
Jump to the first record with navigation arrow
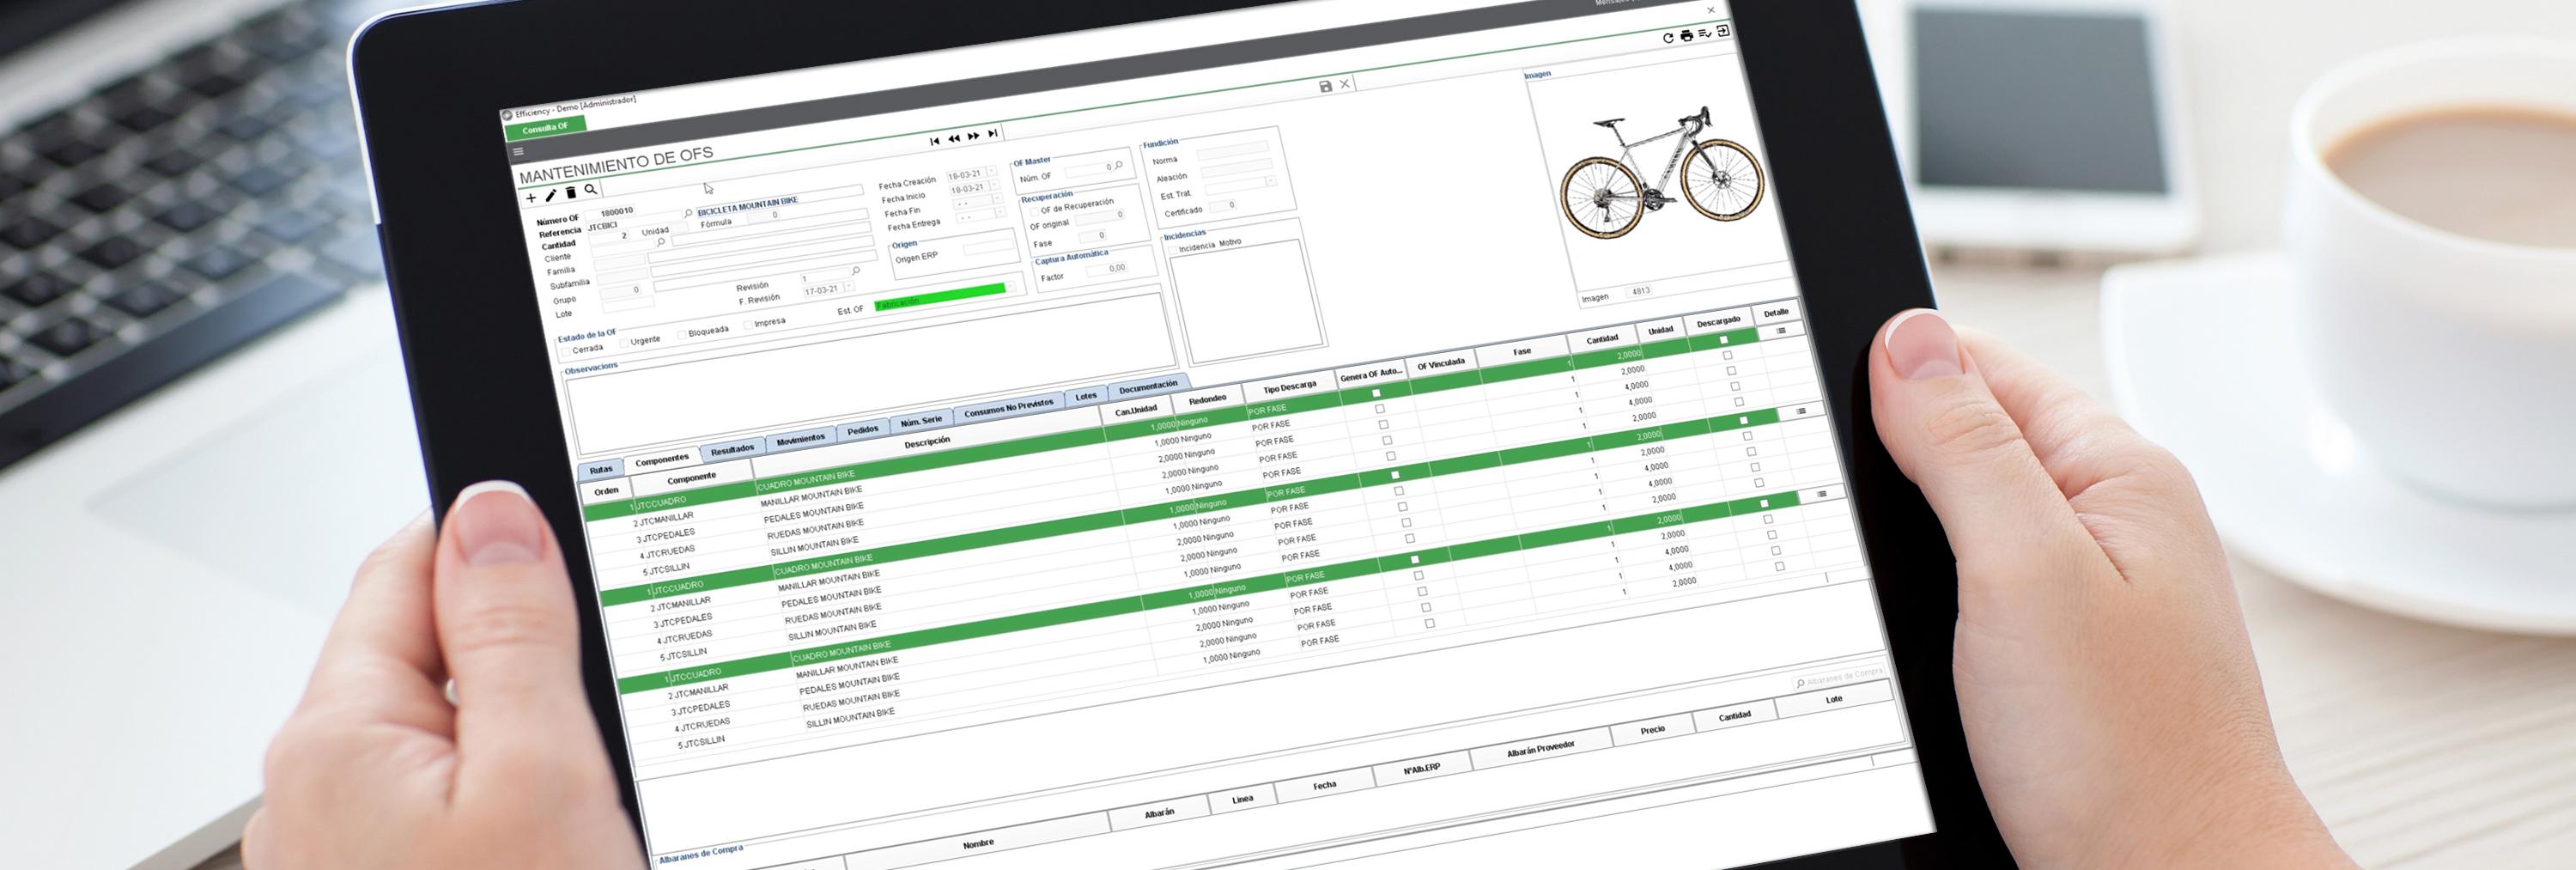click(934, 141)
